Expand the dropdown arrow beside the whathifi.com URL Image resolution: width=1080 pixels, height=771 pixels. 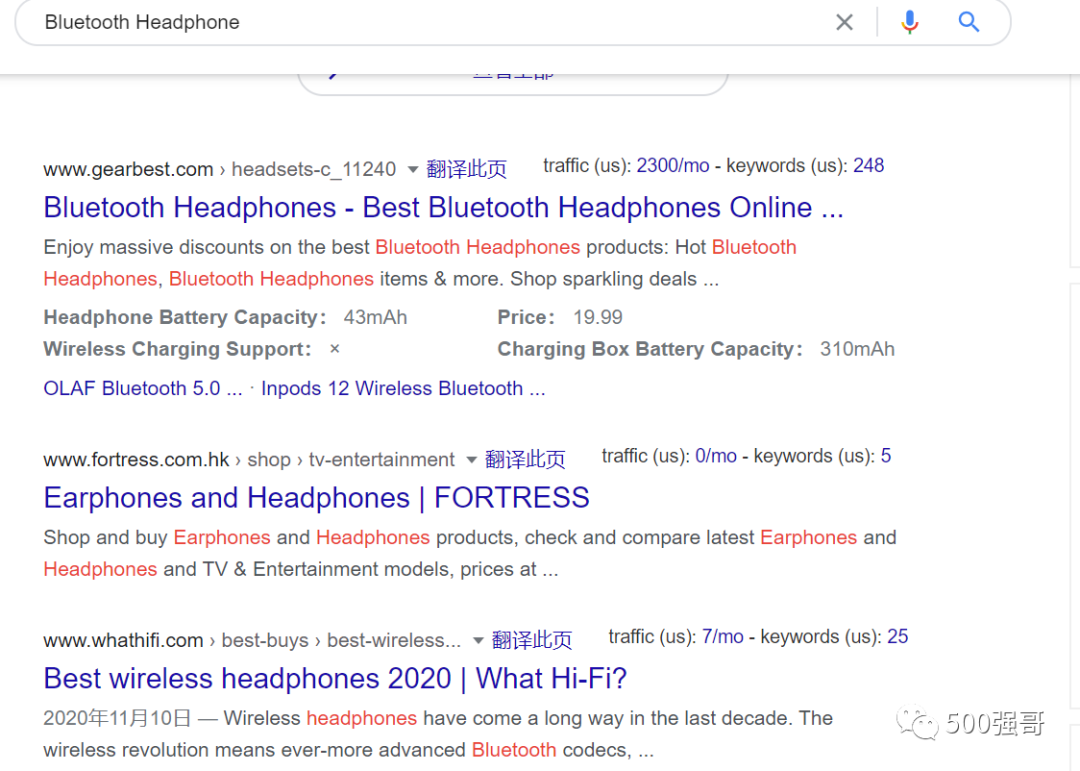[x=478, y=641]
